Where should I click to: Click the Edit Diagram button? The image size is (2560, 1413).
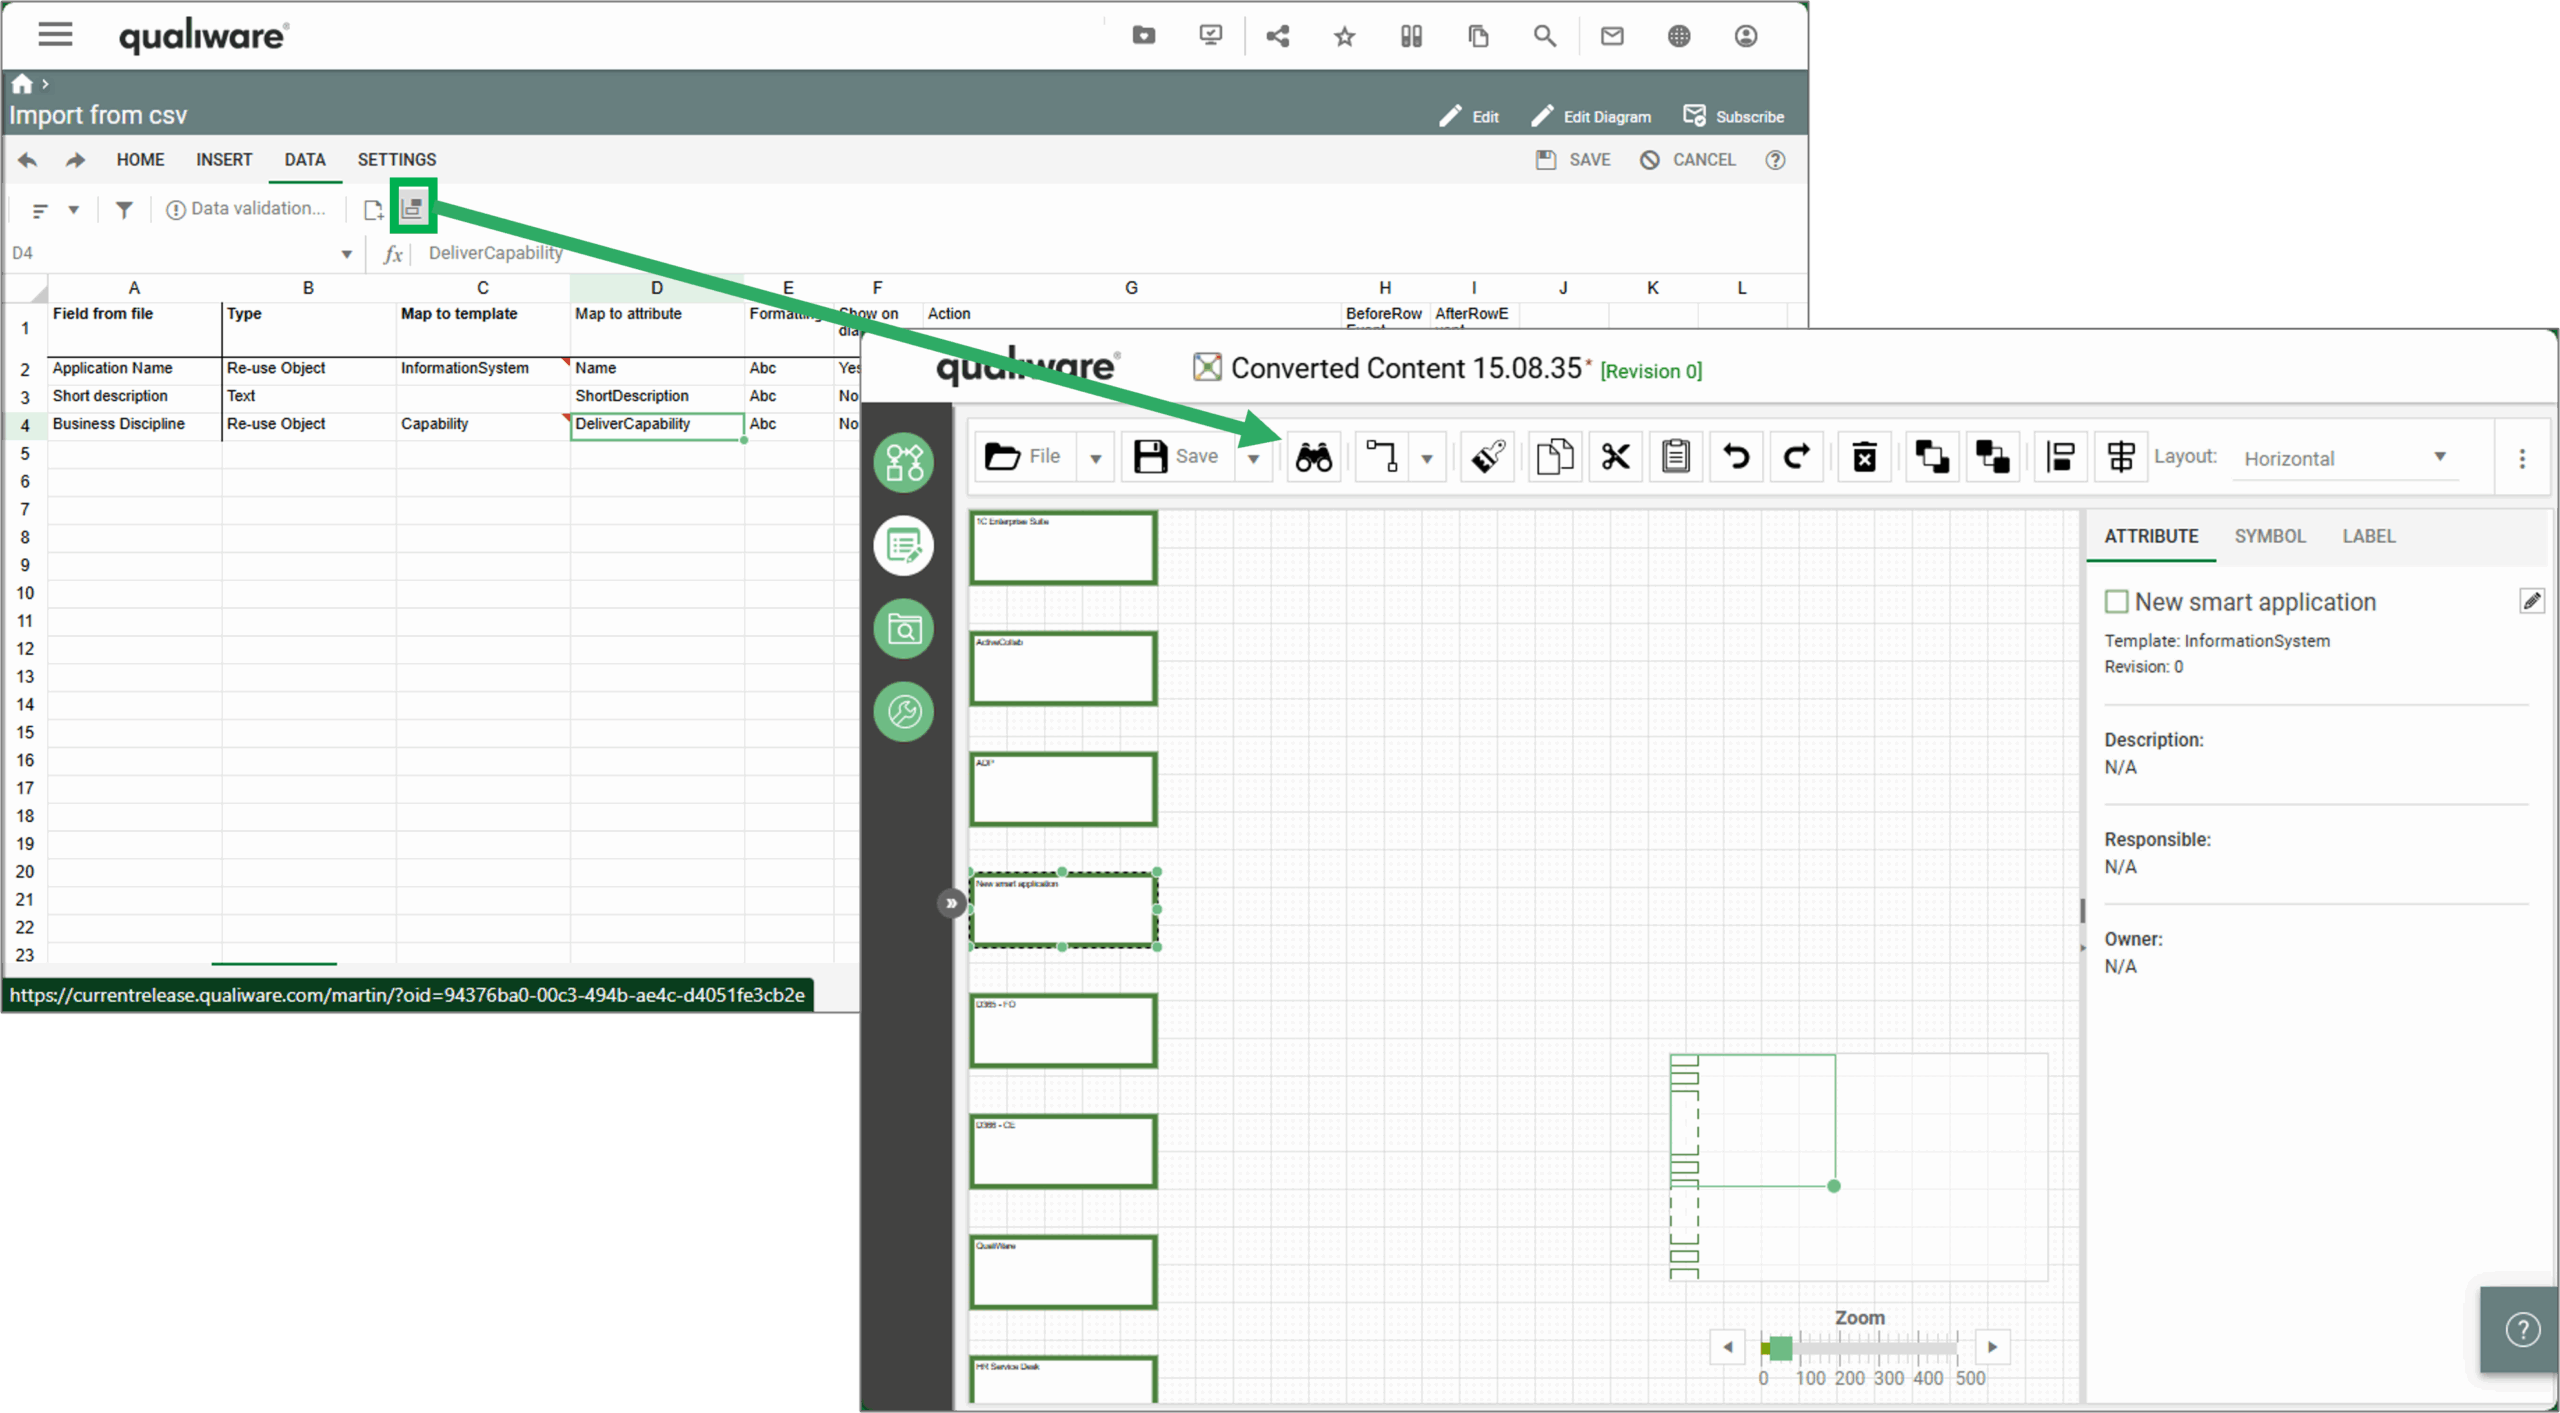1591,117
